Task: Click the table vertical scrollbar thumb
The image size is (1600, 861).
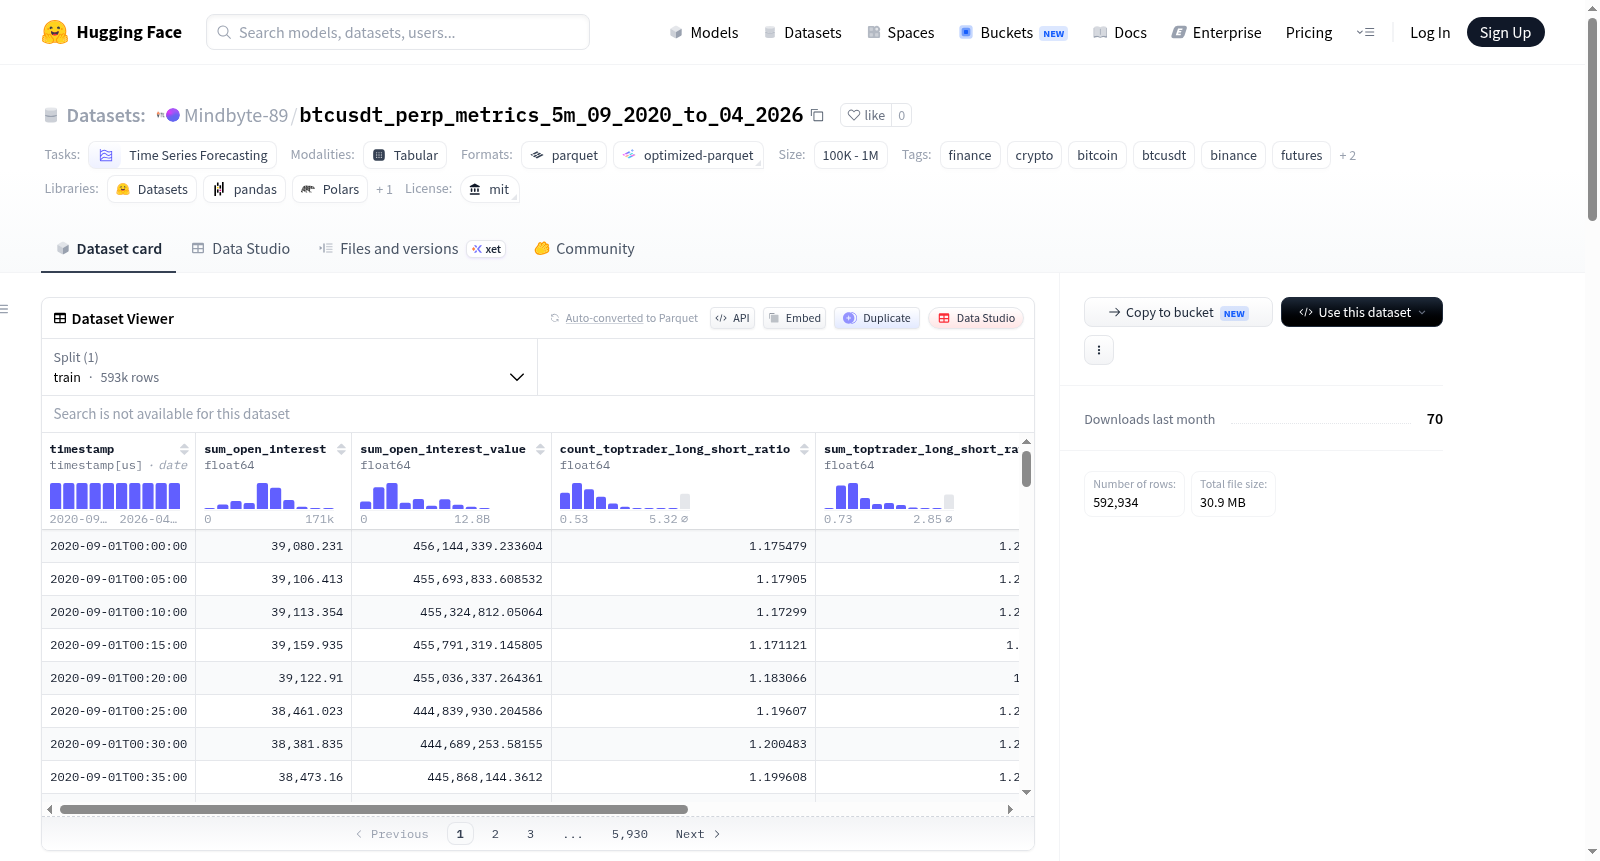Action: 1026,469
